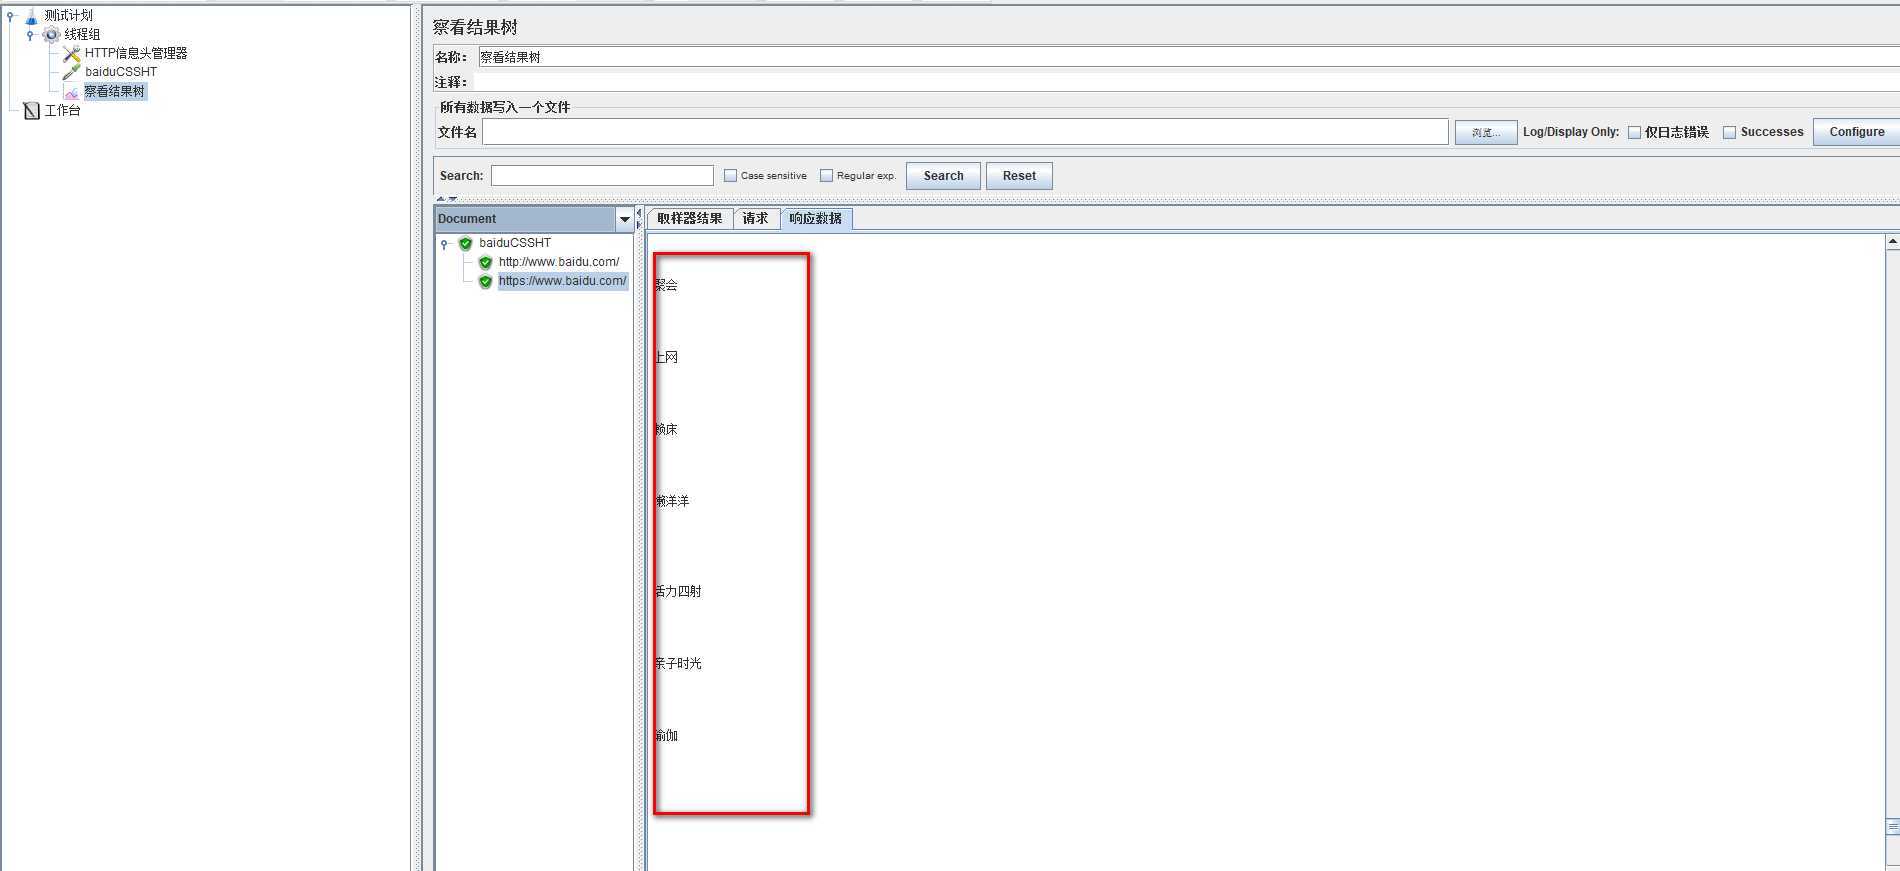Click the response pane scrollbar up arrow
The image size is (1900, 871).
1892,242
